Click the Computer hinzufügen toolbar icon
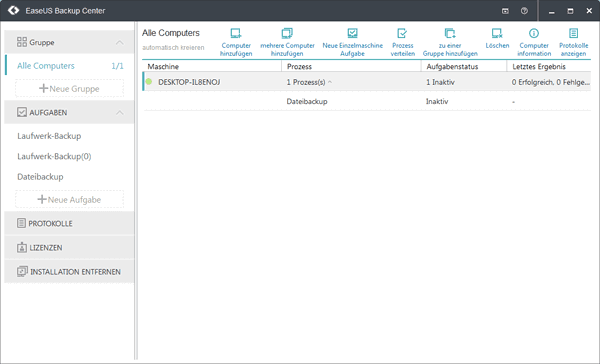600x364 pixels. pyautogui.click(x=236, y=34)
